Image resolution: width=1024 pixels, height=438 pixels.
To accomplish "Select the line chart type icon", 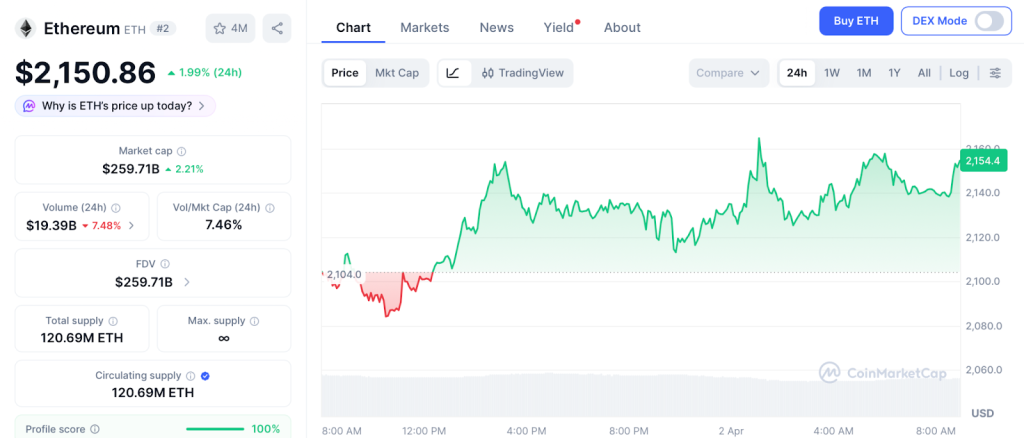I will [x=453, y=73].
